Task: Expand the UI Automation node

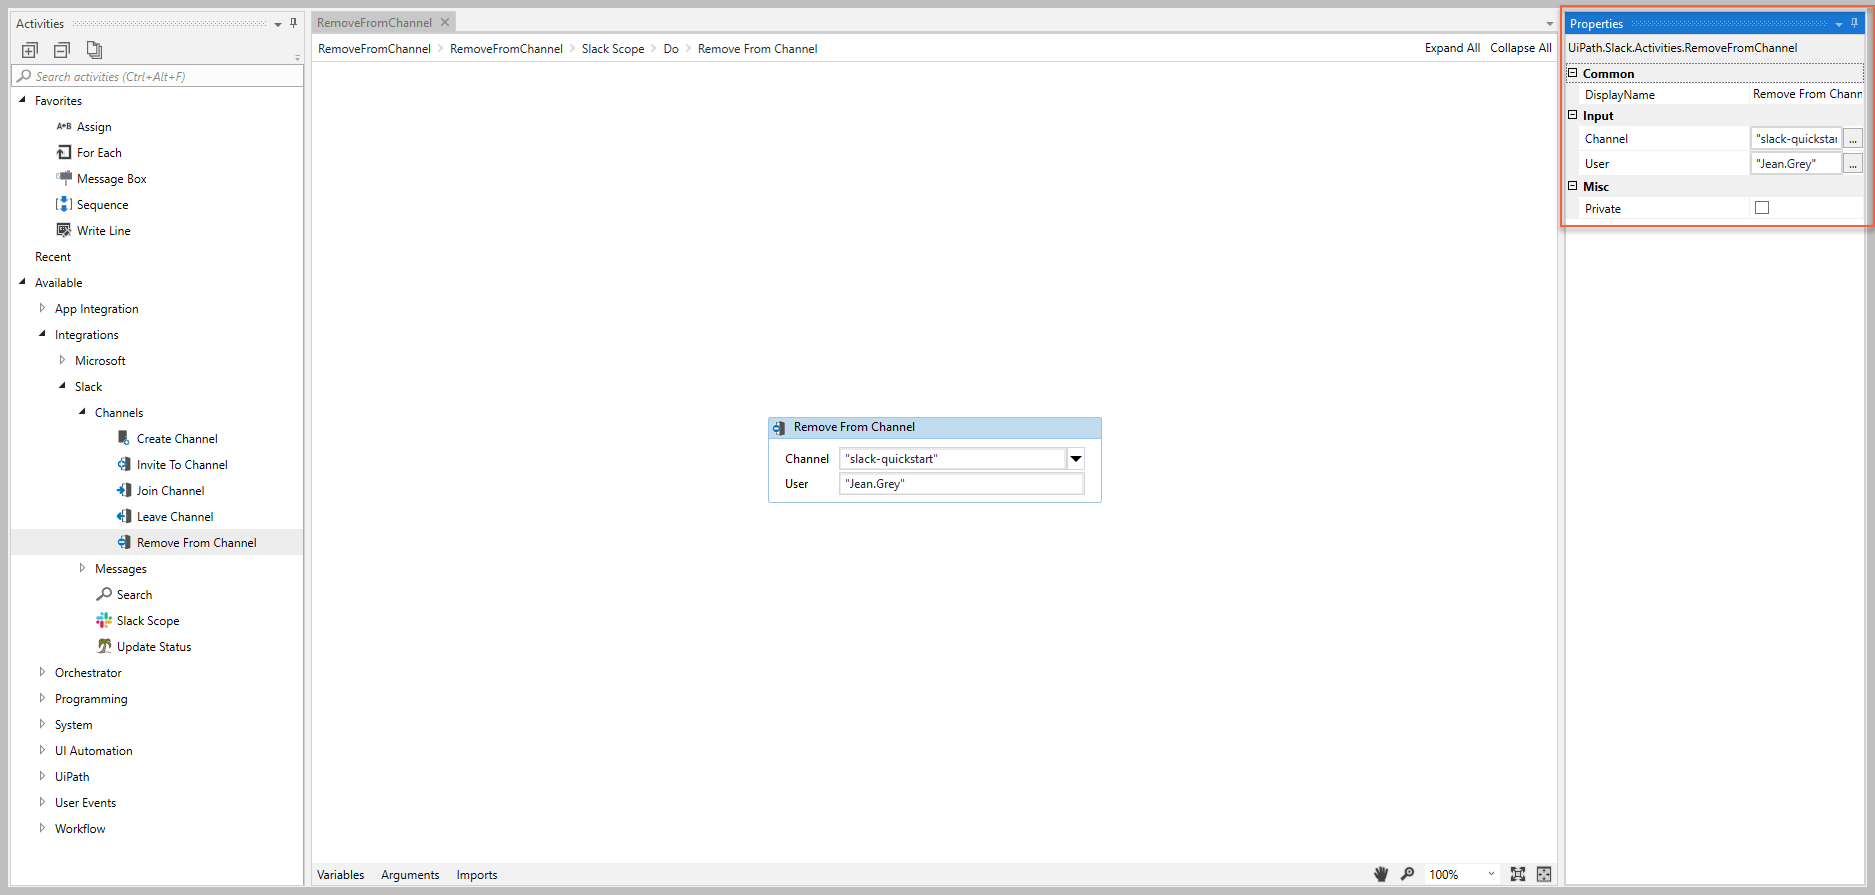Action: tap(42, 750)
